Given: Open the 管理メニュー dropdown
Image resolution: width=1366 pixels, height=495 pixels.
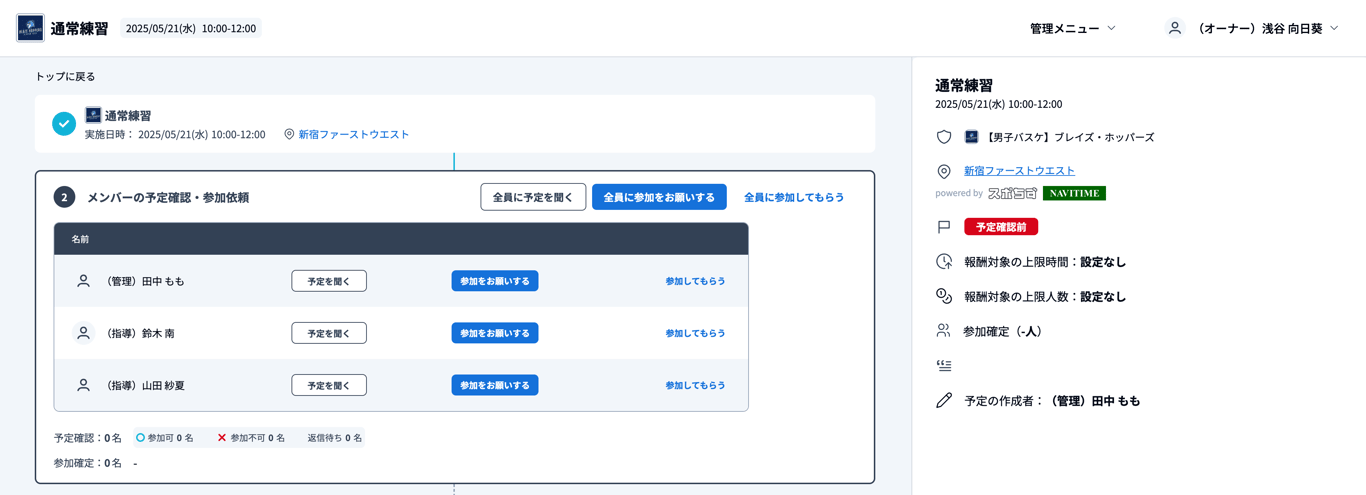Looking at the screenshot, I should [1073, 28].
